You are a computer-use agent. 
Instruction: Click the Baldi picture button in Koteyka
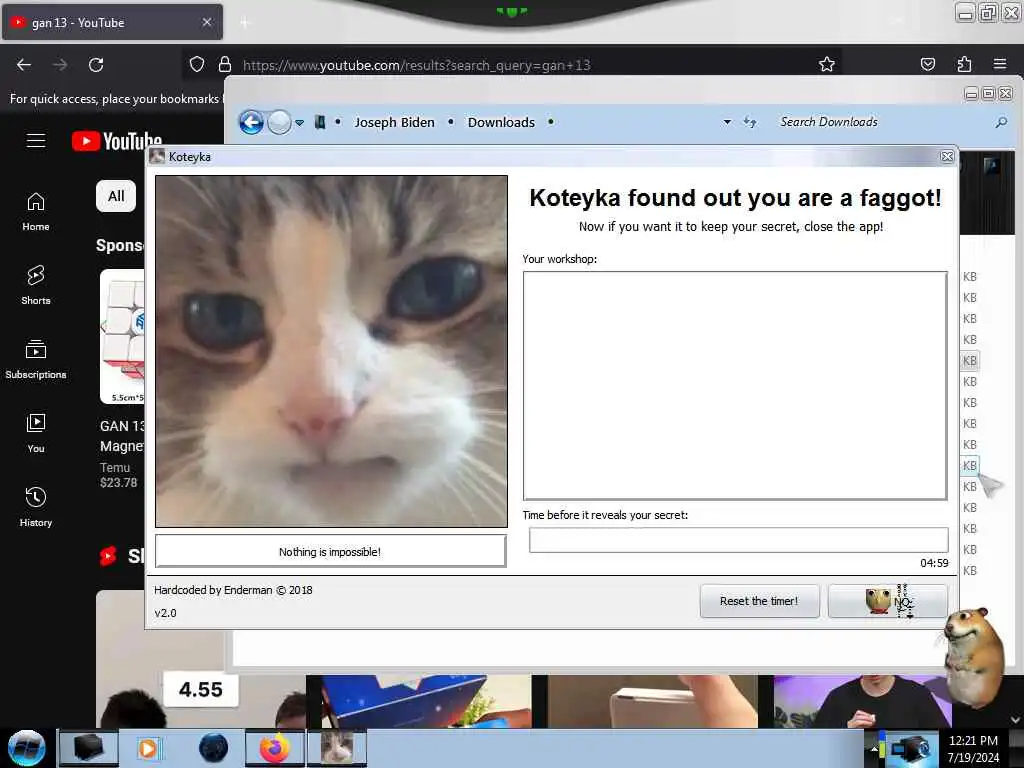888,601
